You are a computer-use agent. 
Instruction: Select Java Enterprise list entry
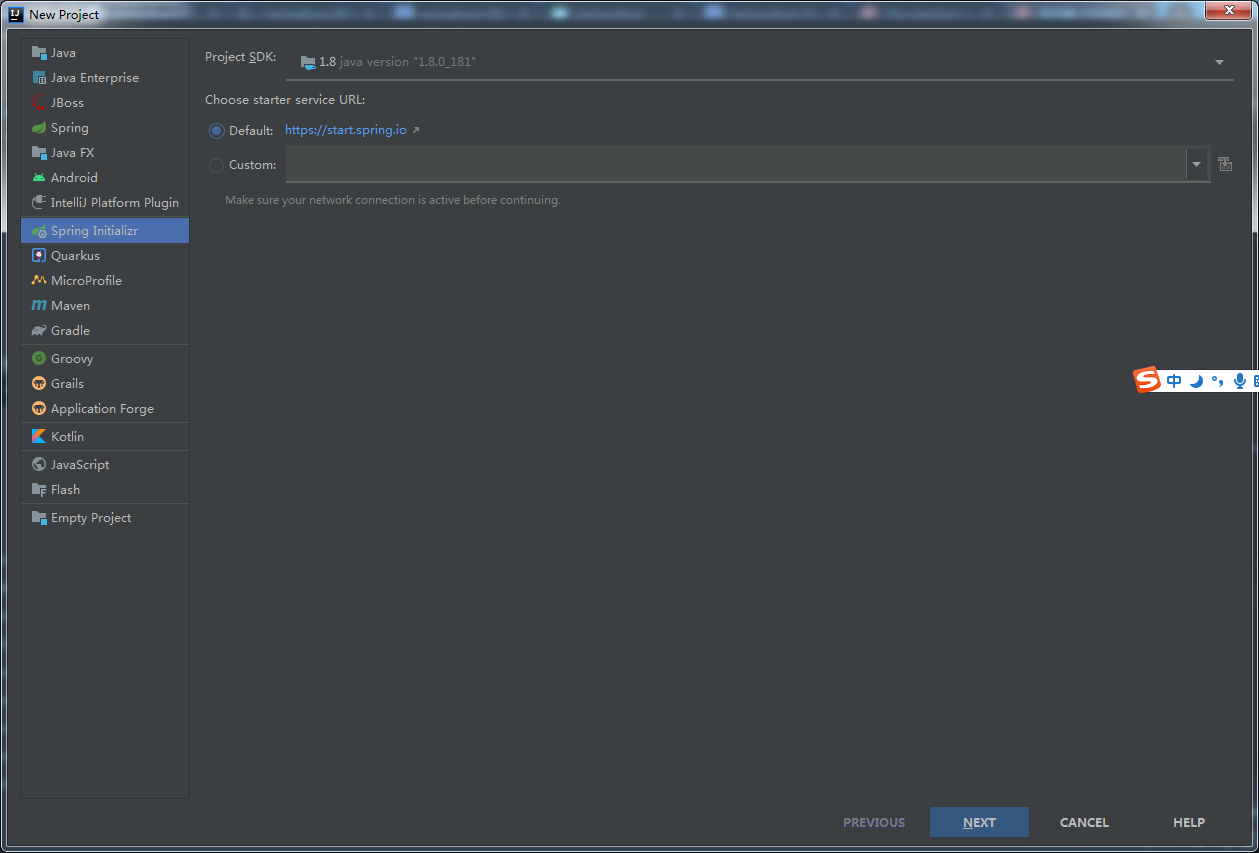(95, 78)
